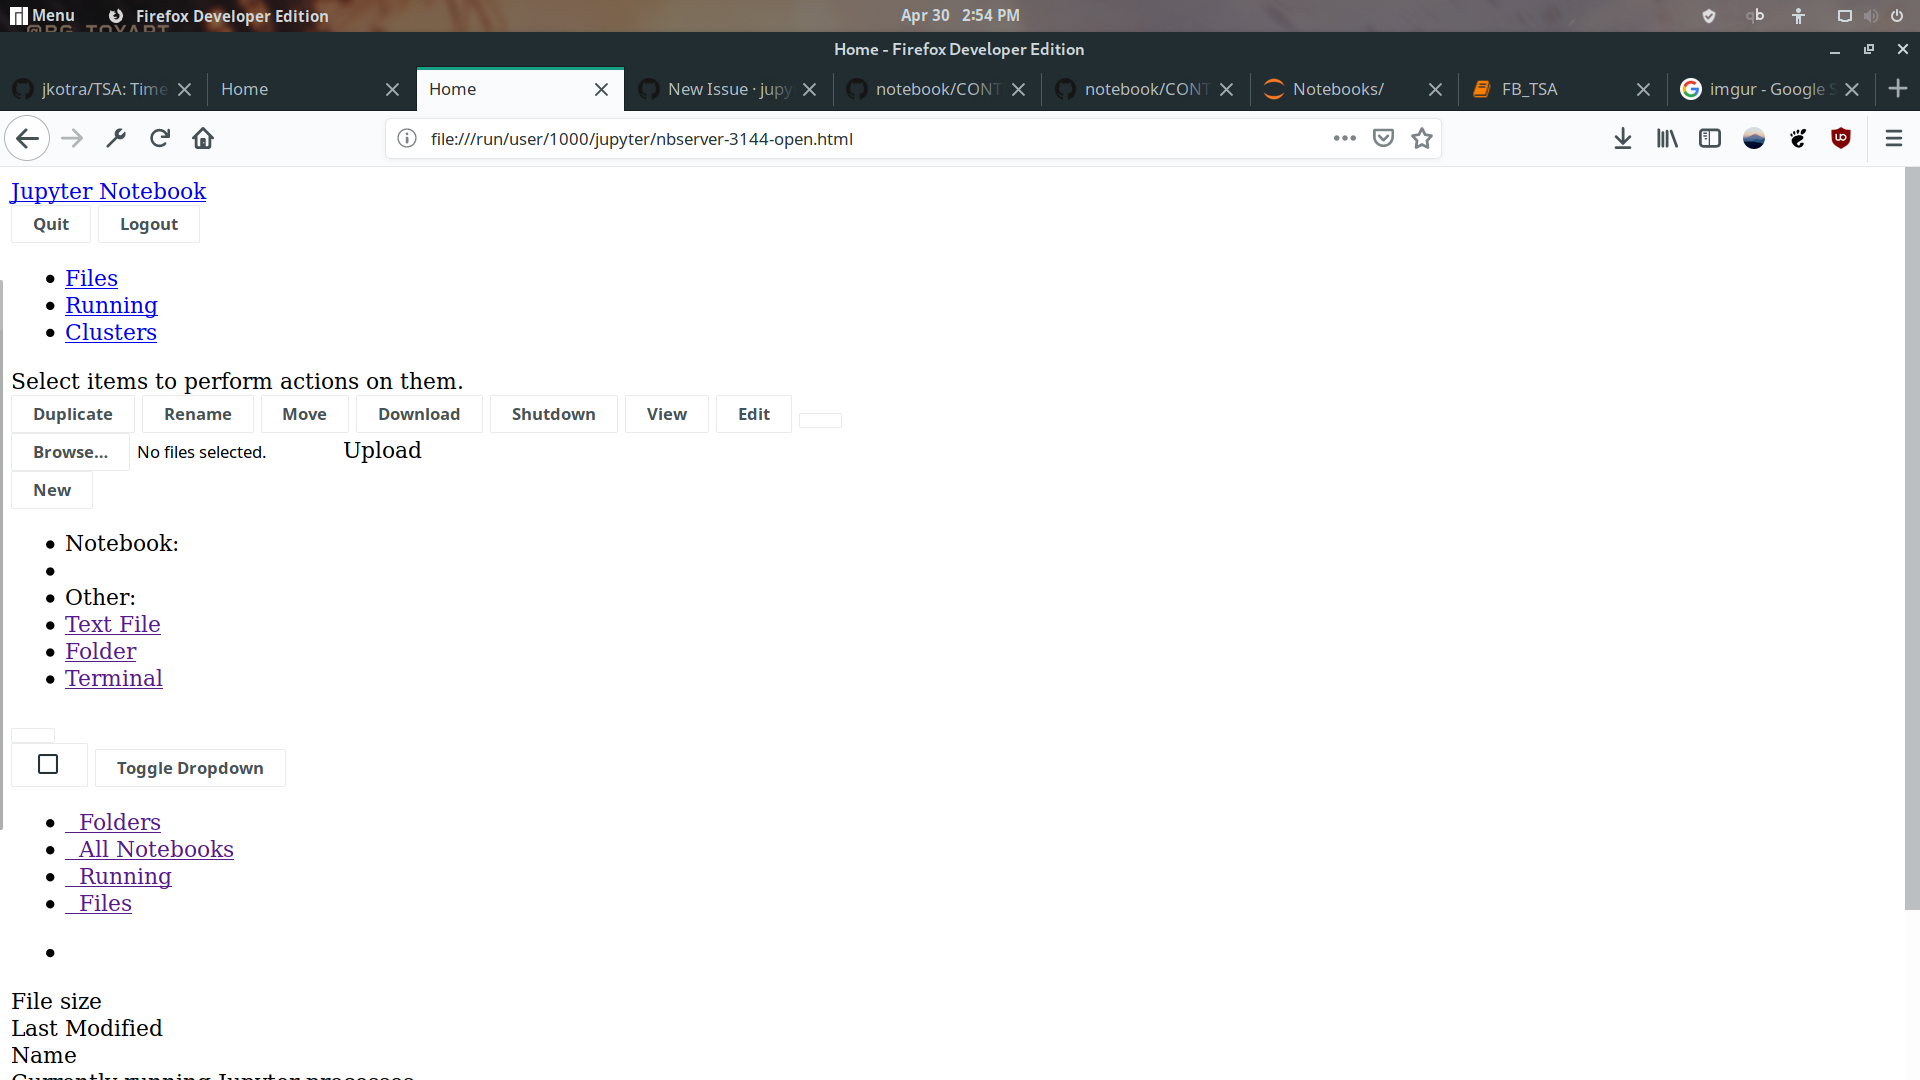This screenshot has height=1080, width=1920.
Task: Open the Terminal link
Action: (x=114, y=678)
